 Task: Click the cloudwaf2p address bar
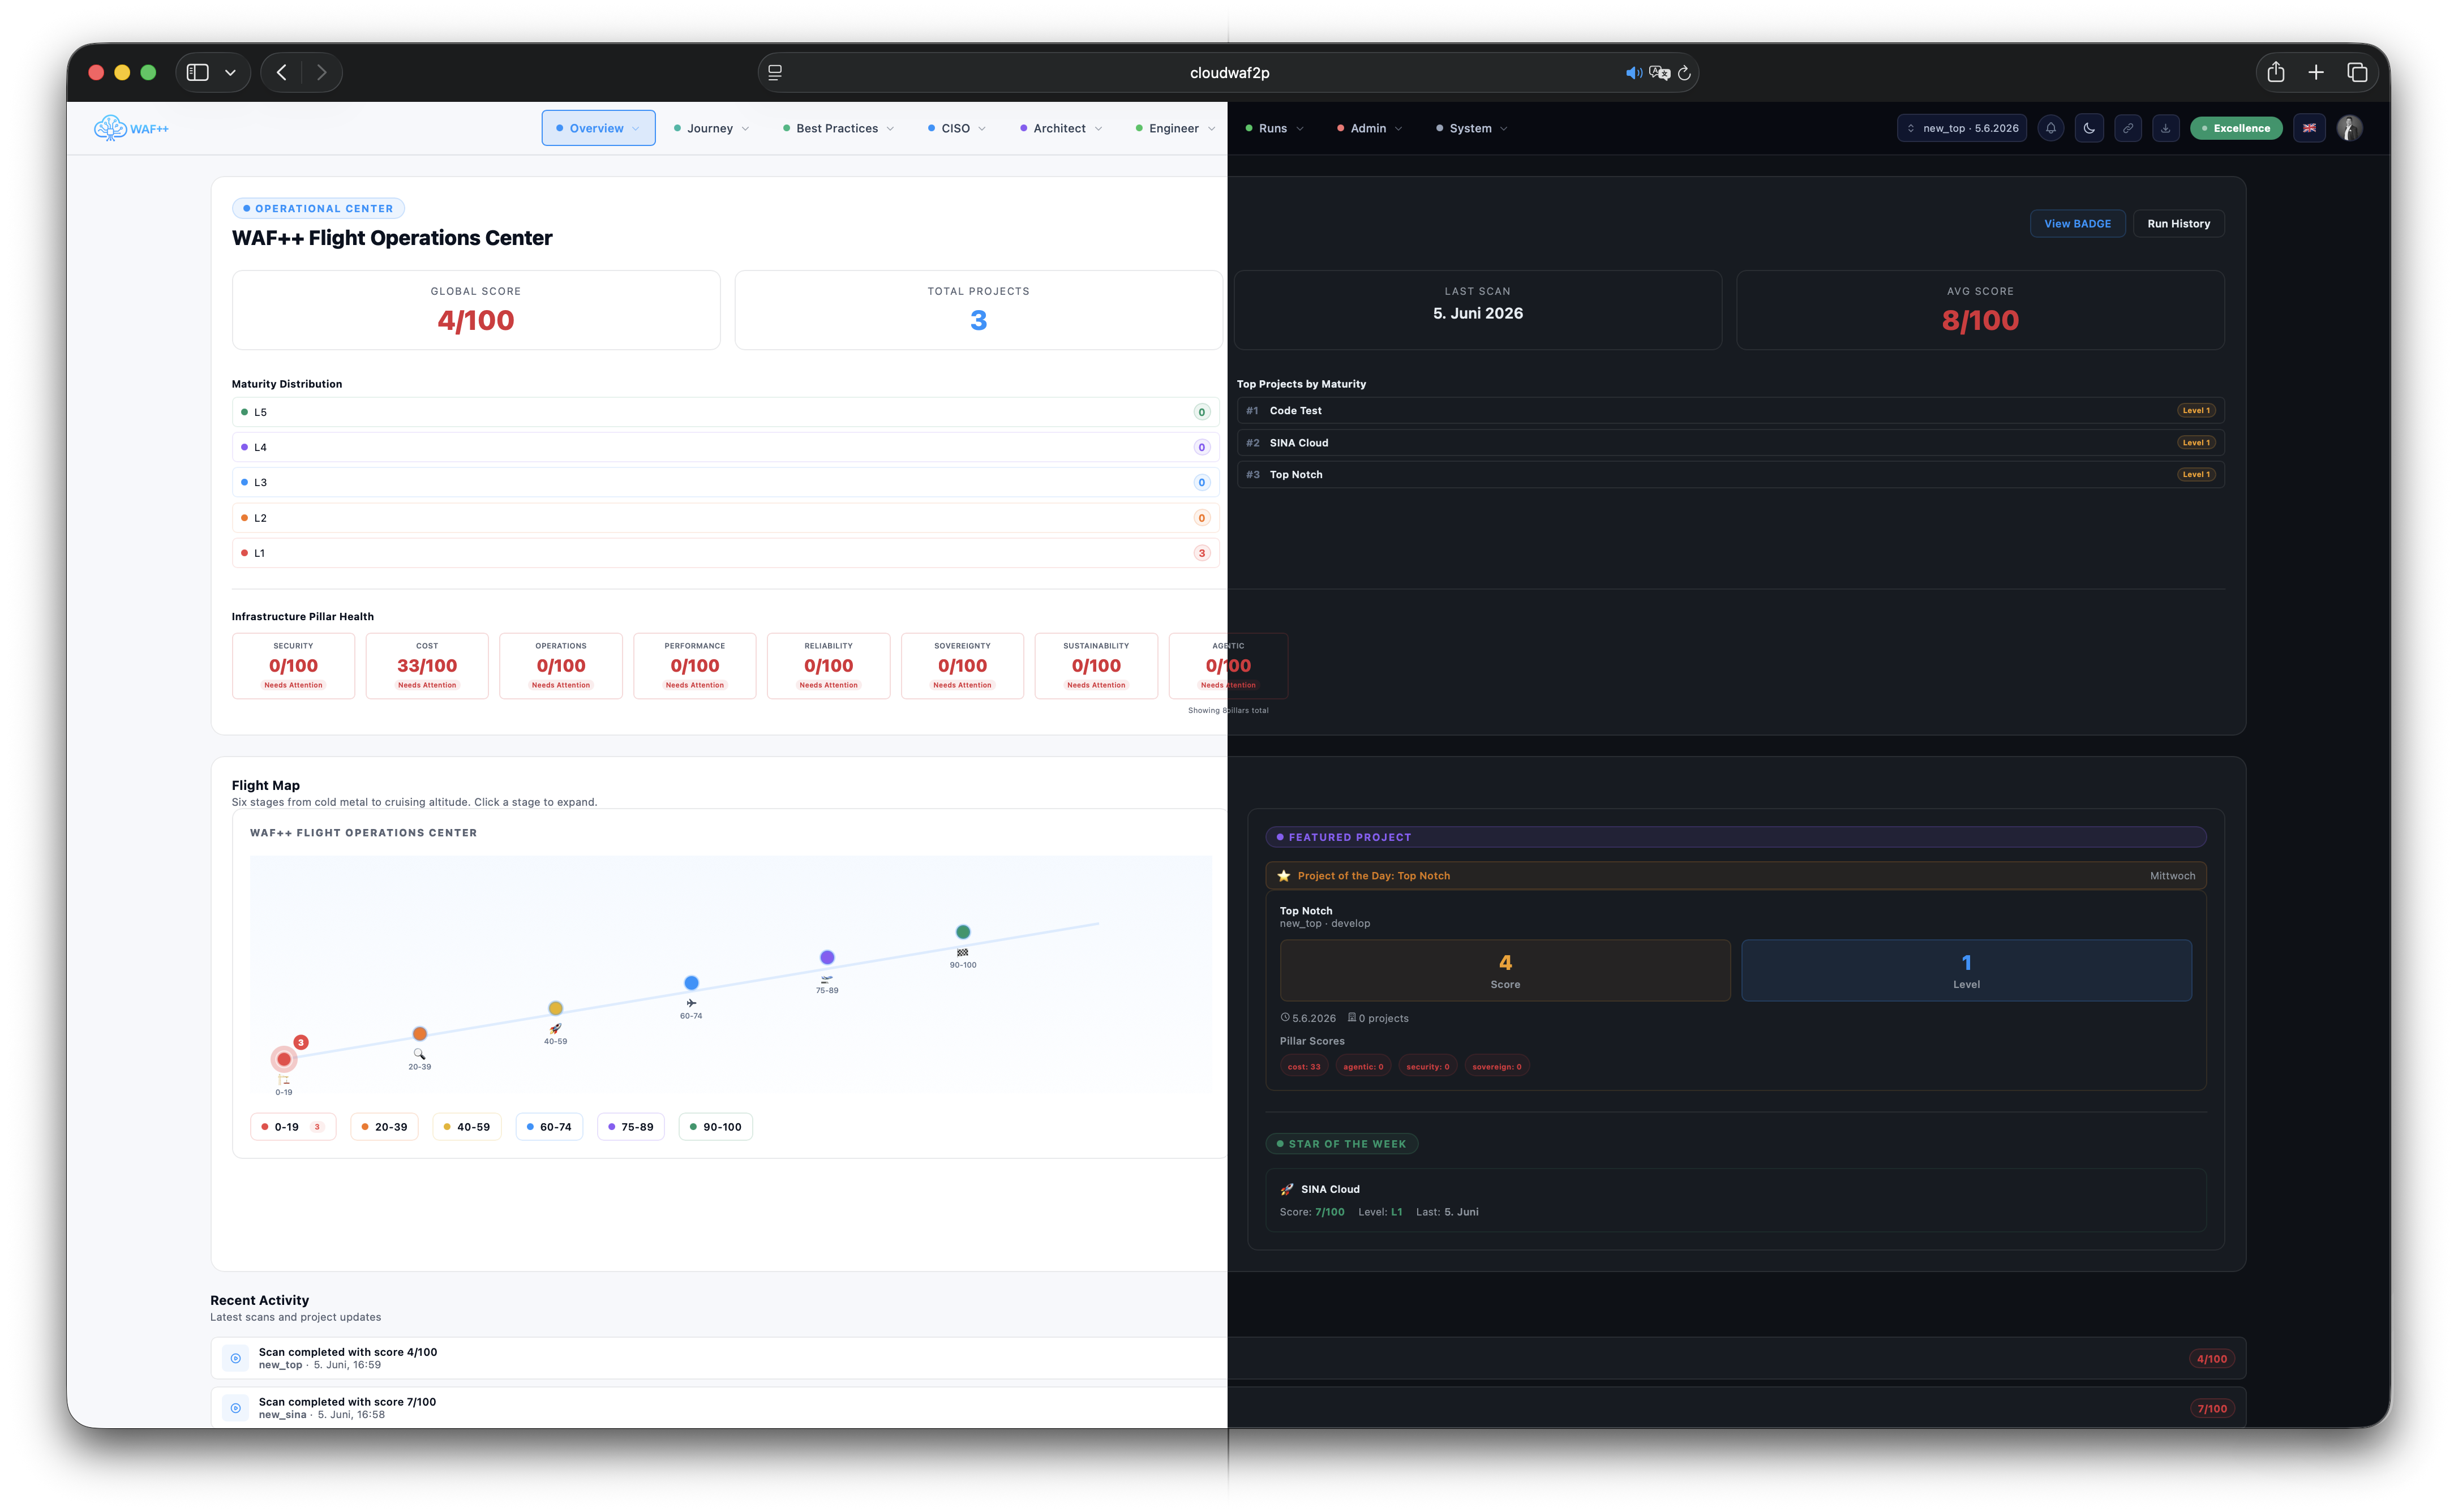pos(1229,72)
